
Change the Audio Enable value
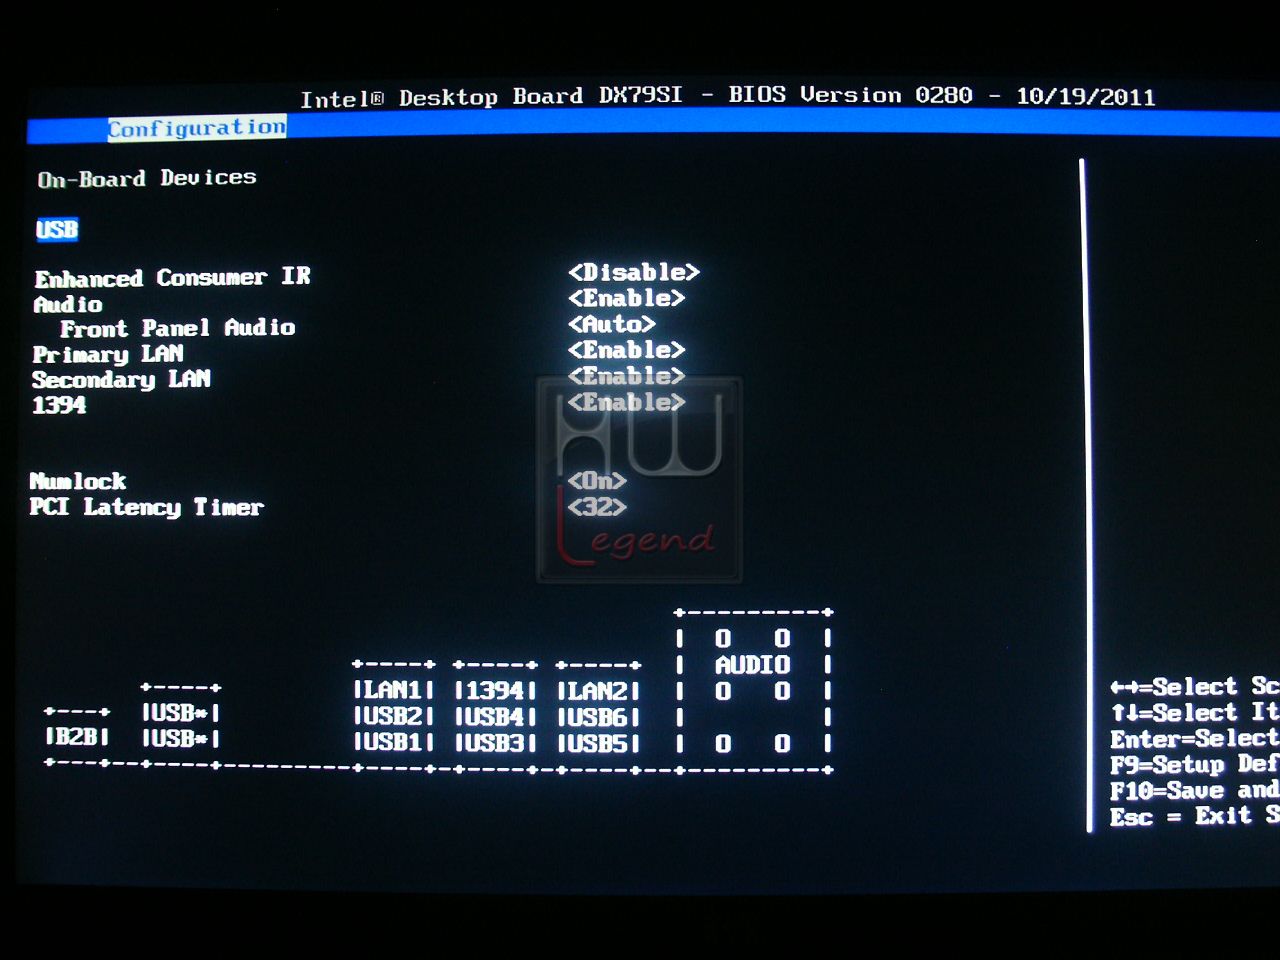point(627,298)
